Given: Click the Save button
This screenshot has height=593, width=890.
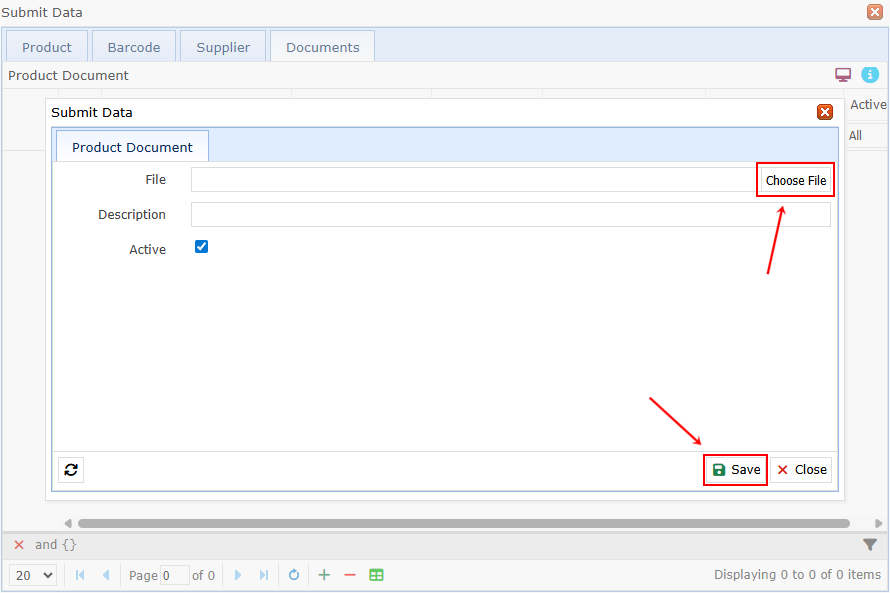Looking at the screenshot, I should (735, 469).
